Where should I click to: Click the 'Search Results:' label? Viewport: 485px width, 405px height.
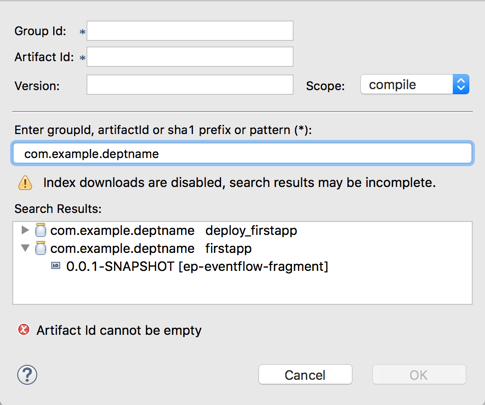click(x=58, y=209)
